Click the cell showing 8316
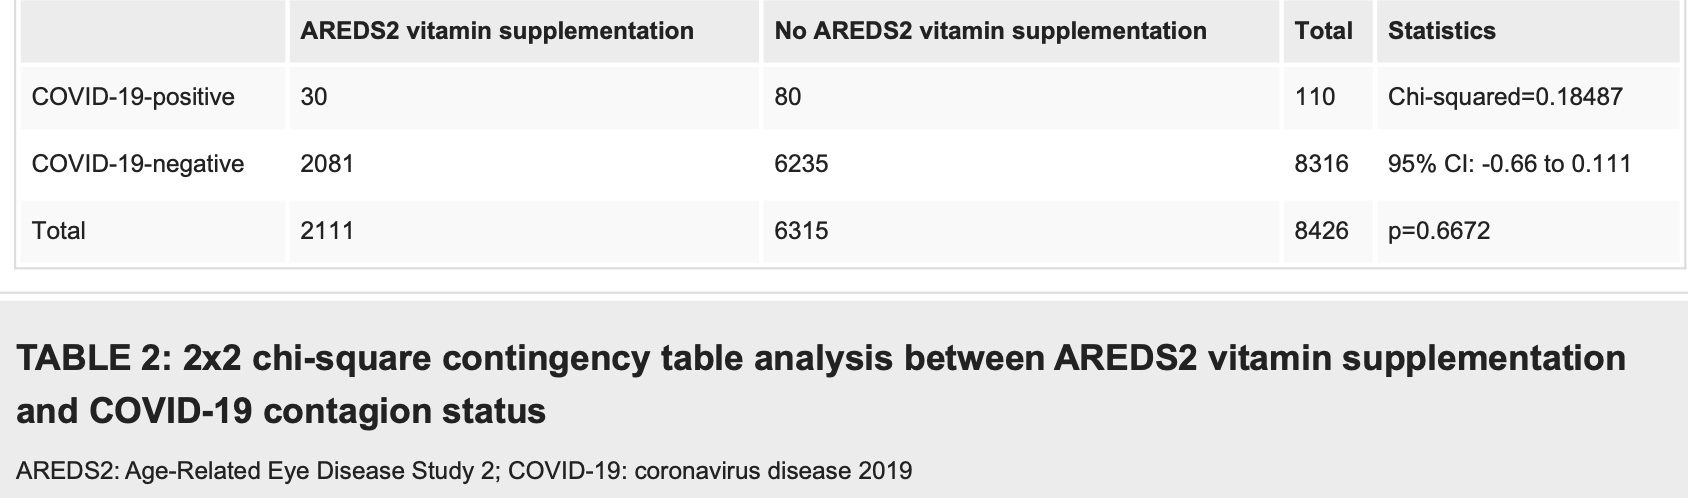The width and height of the screenshot is (1688, 498). (1321, 164)
